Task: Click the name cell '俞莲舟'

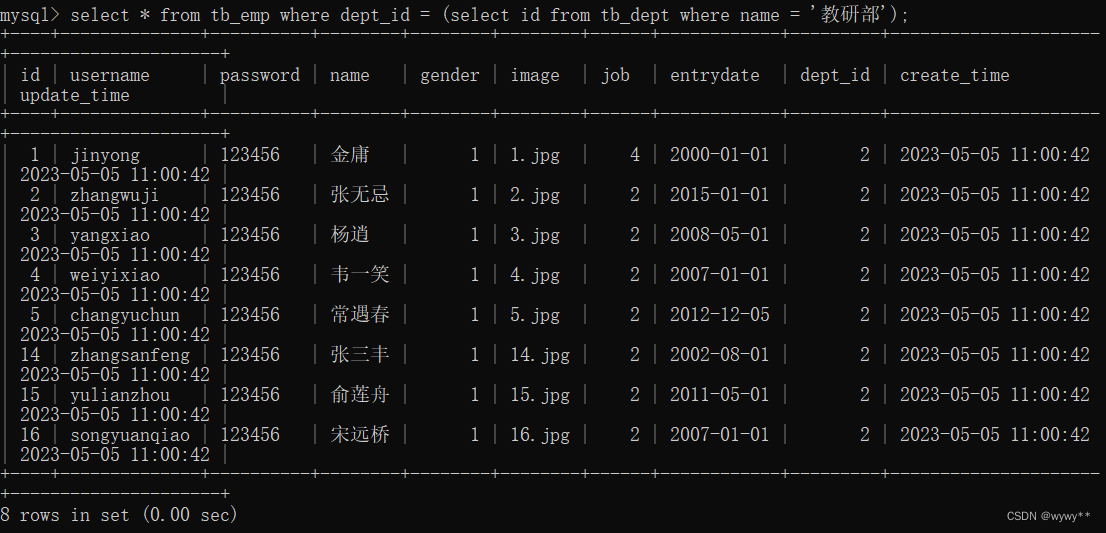Action: point(360,394)
